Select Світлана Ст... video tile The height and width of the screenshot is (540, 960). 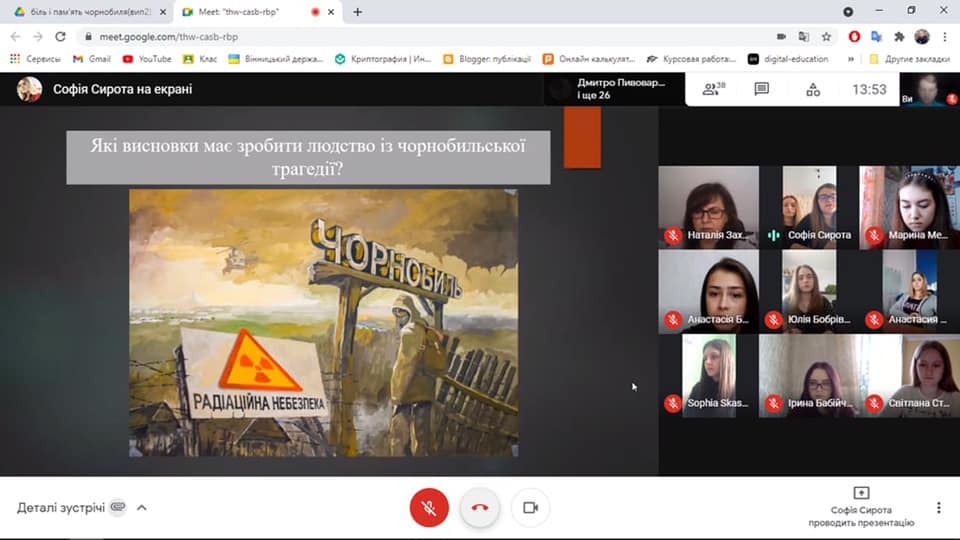(x=910, y=376)
